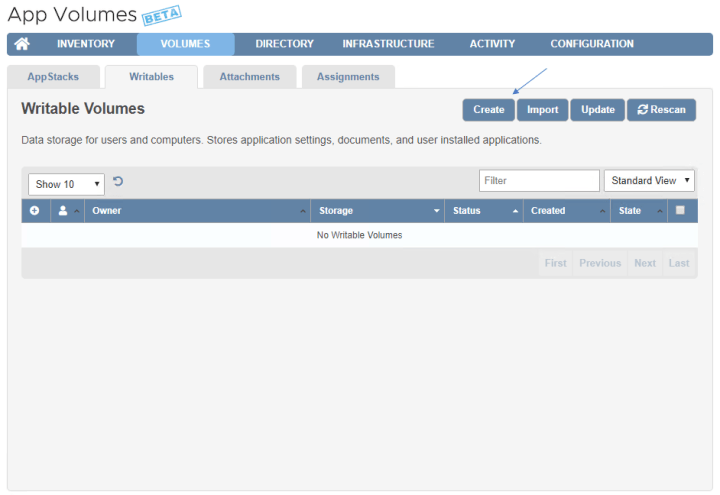Click the Update button
This screenshot has width=720, height=495.
click(x=597, y=110)
